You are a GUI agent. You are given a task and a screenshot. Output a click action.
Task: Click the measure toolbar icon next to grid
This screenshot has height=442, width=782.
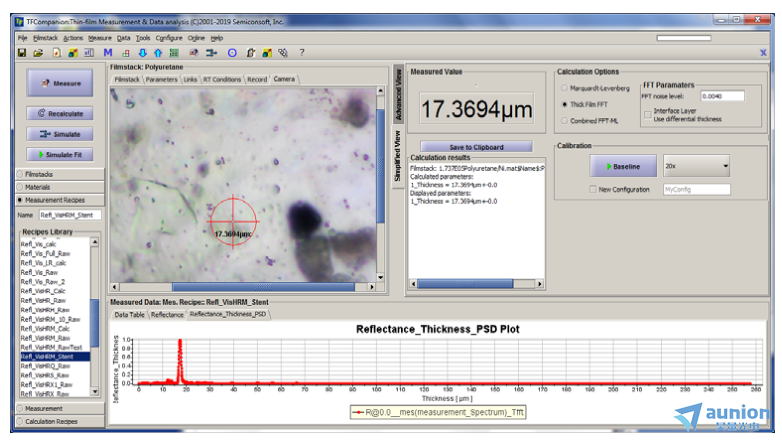[x=194, y=52]
